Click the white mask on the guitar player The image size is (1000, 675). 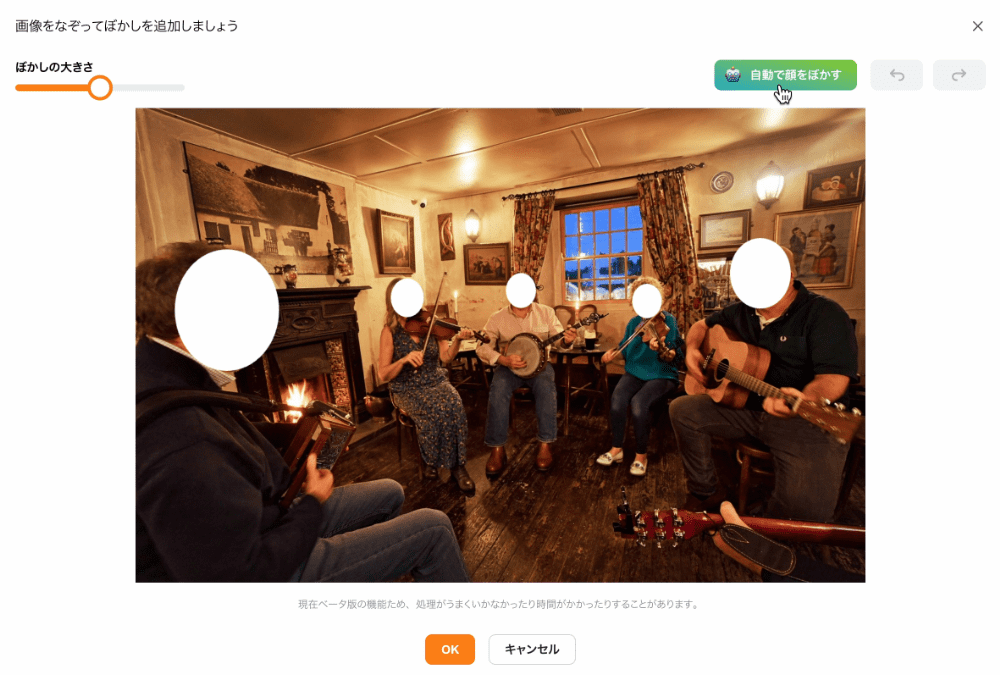[760, 273]
